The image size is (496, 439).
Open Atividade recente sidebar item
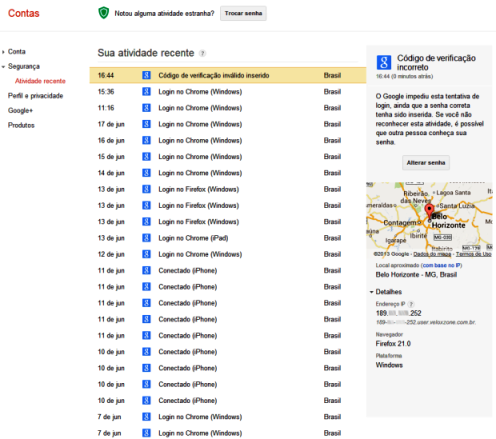[40, 81]
